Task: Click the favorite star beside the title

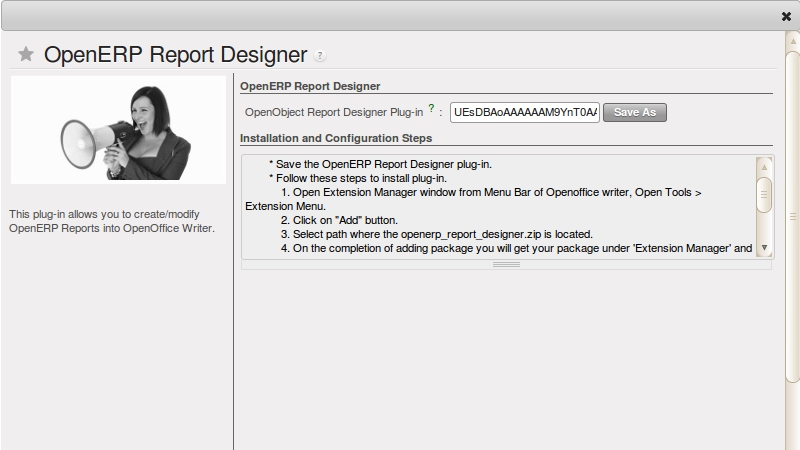Action: [26, 54]
